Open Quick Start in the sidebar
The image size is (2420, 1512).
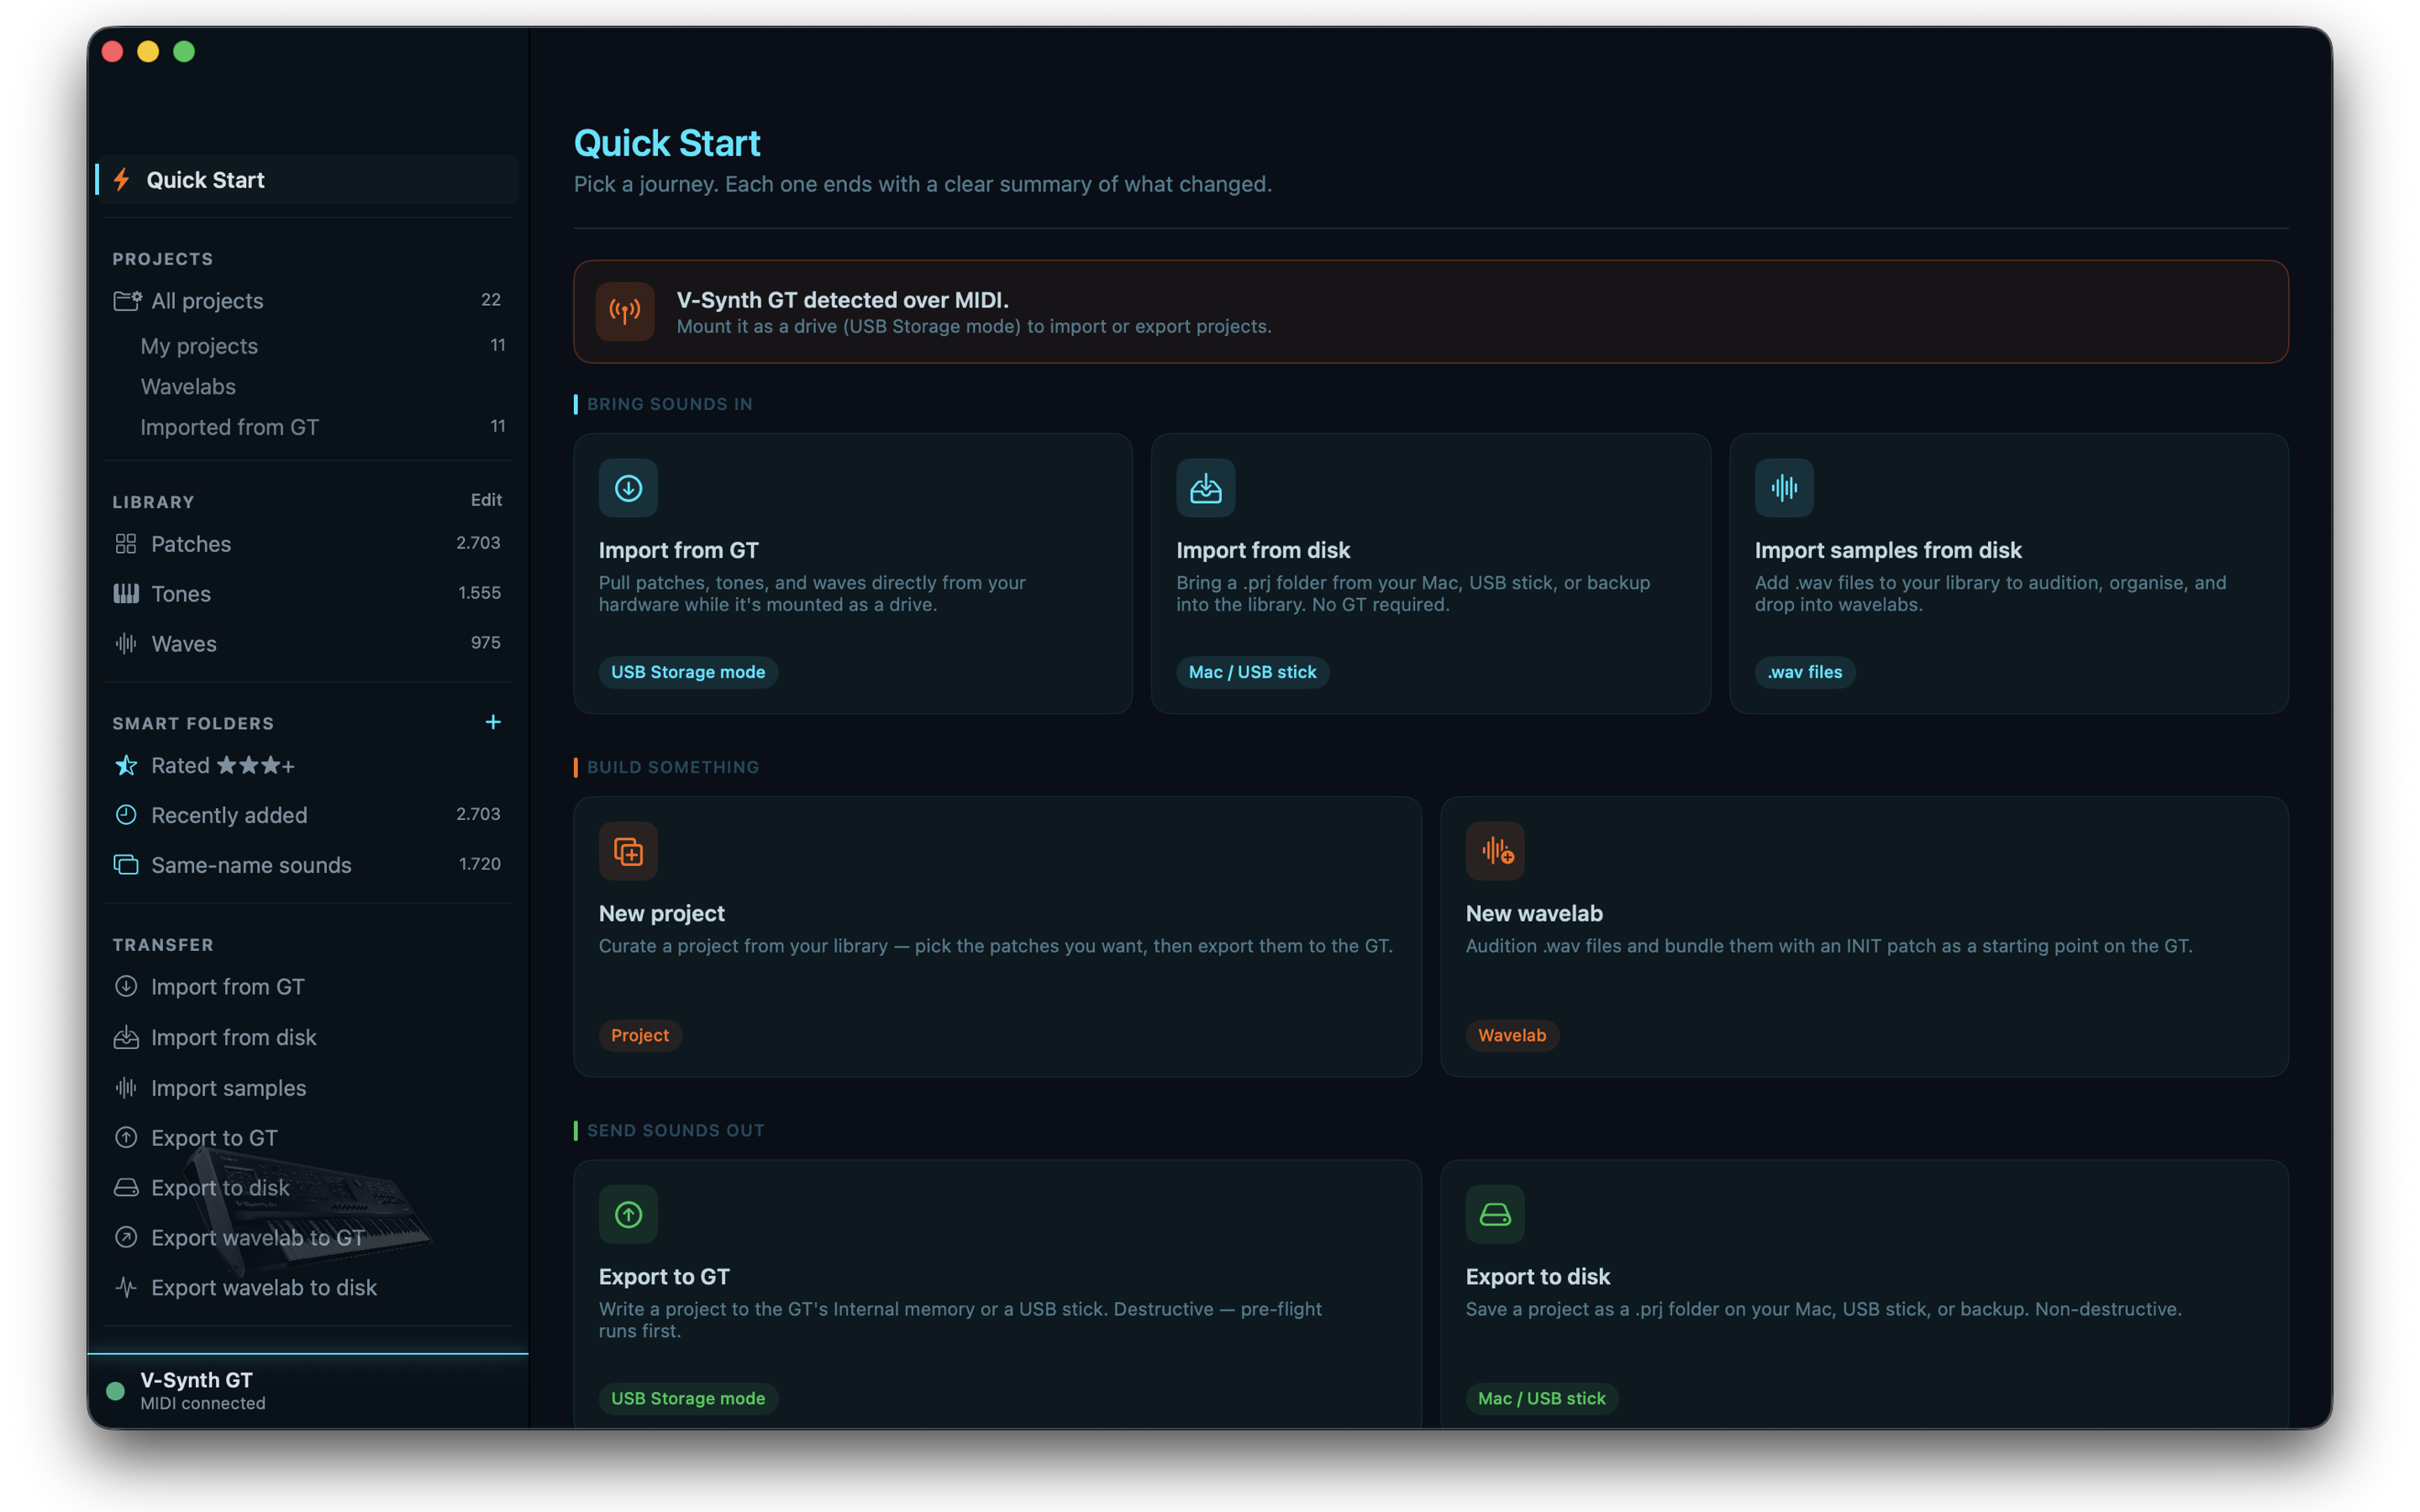coord(307,180)
